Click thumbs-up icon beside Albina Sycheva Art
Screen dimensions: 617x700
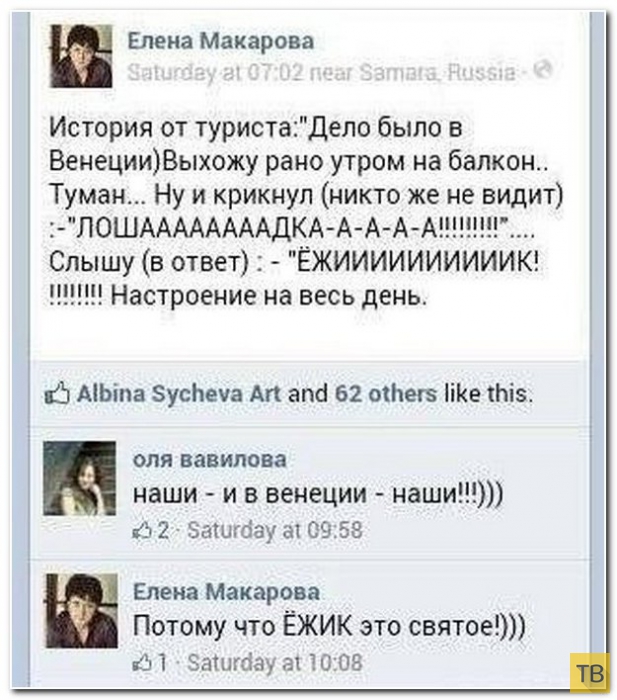[58, 394]
